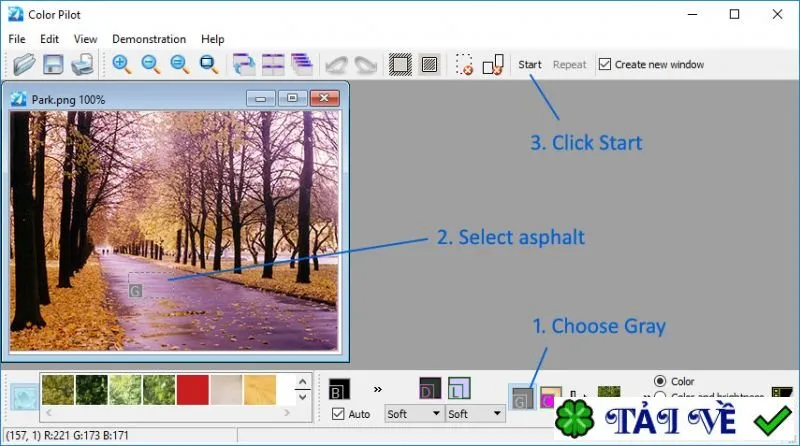This screenshot has height=446, width=800.
Task: Toggle the Auto checkbox
Action: point(338,414)
